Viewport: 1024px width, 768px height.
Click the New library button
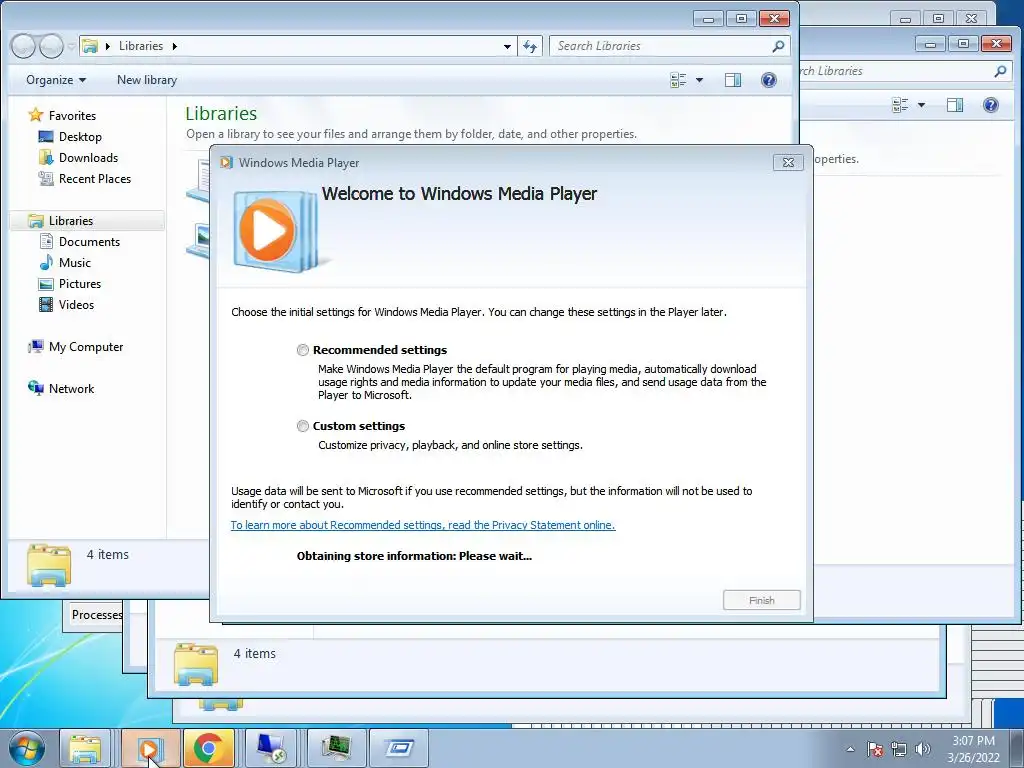click(x=147, y=80)
